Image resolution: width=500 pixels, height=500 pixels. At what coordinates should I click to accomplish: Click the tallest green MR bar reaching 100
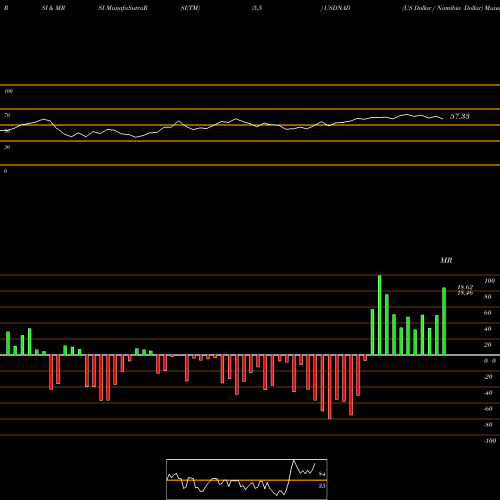(380, 315)
